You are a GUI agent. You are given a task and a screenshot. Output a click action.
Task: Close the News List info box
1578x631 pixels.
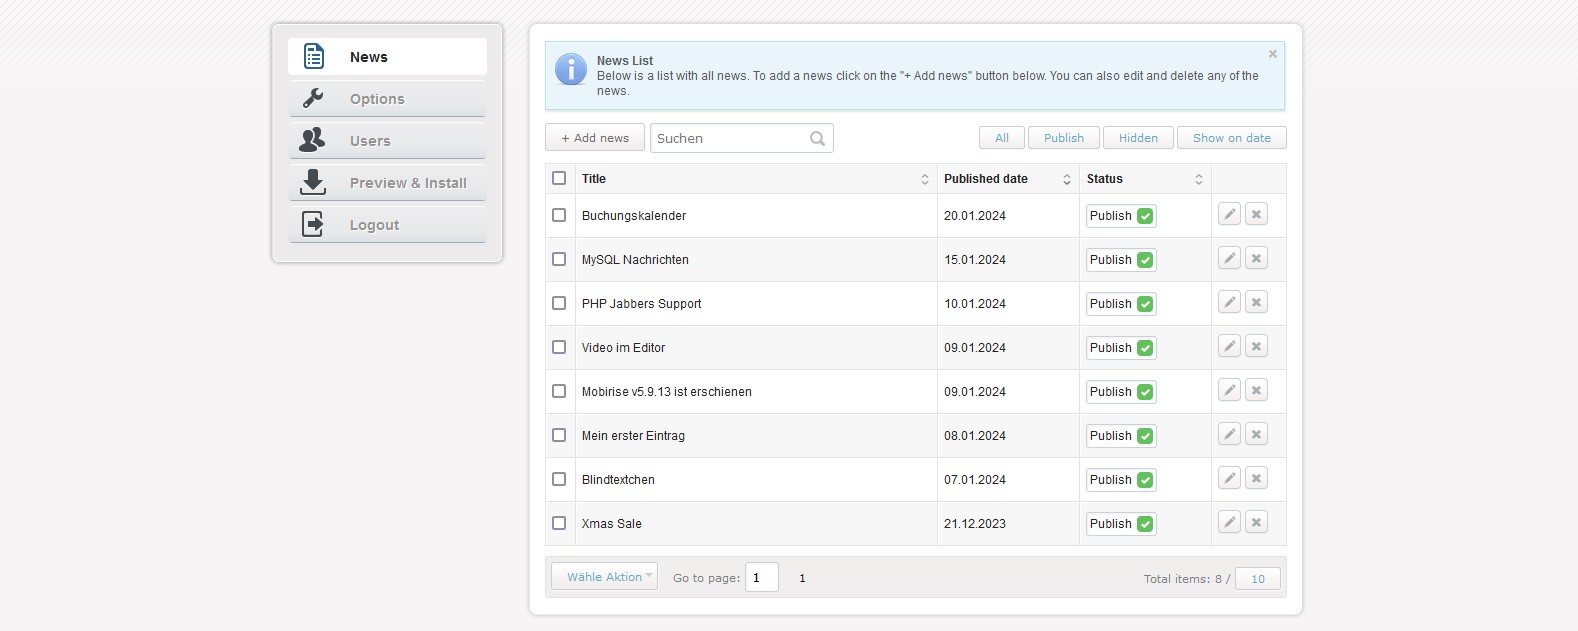(1272, 54)
